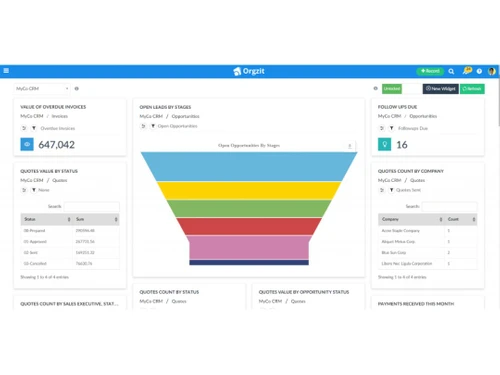Open Quotes link in Quotes Count By Status
This screenshot has width=500, height=375.
point(179,301)
